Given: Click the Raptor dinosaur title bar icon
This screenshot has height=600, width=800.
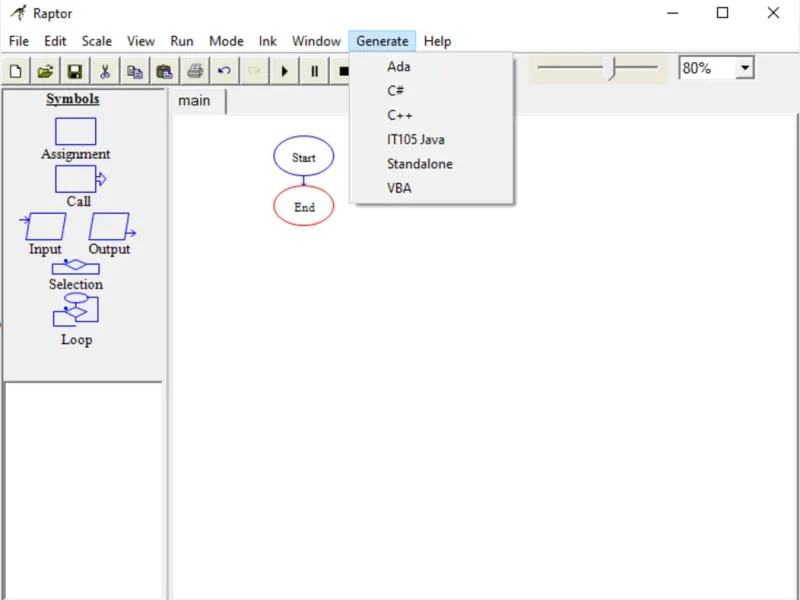Looking at the screenshot, I should click(18, 13).
